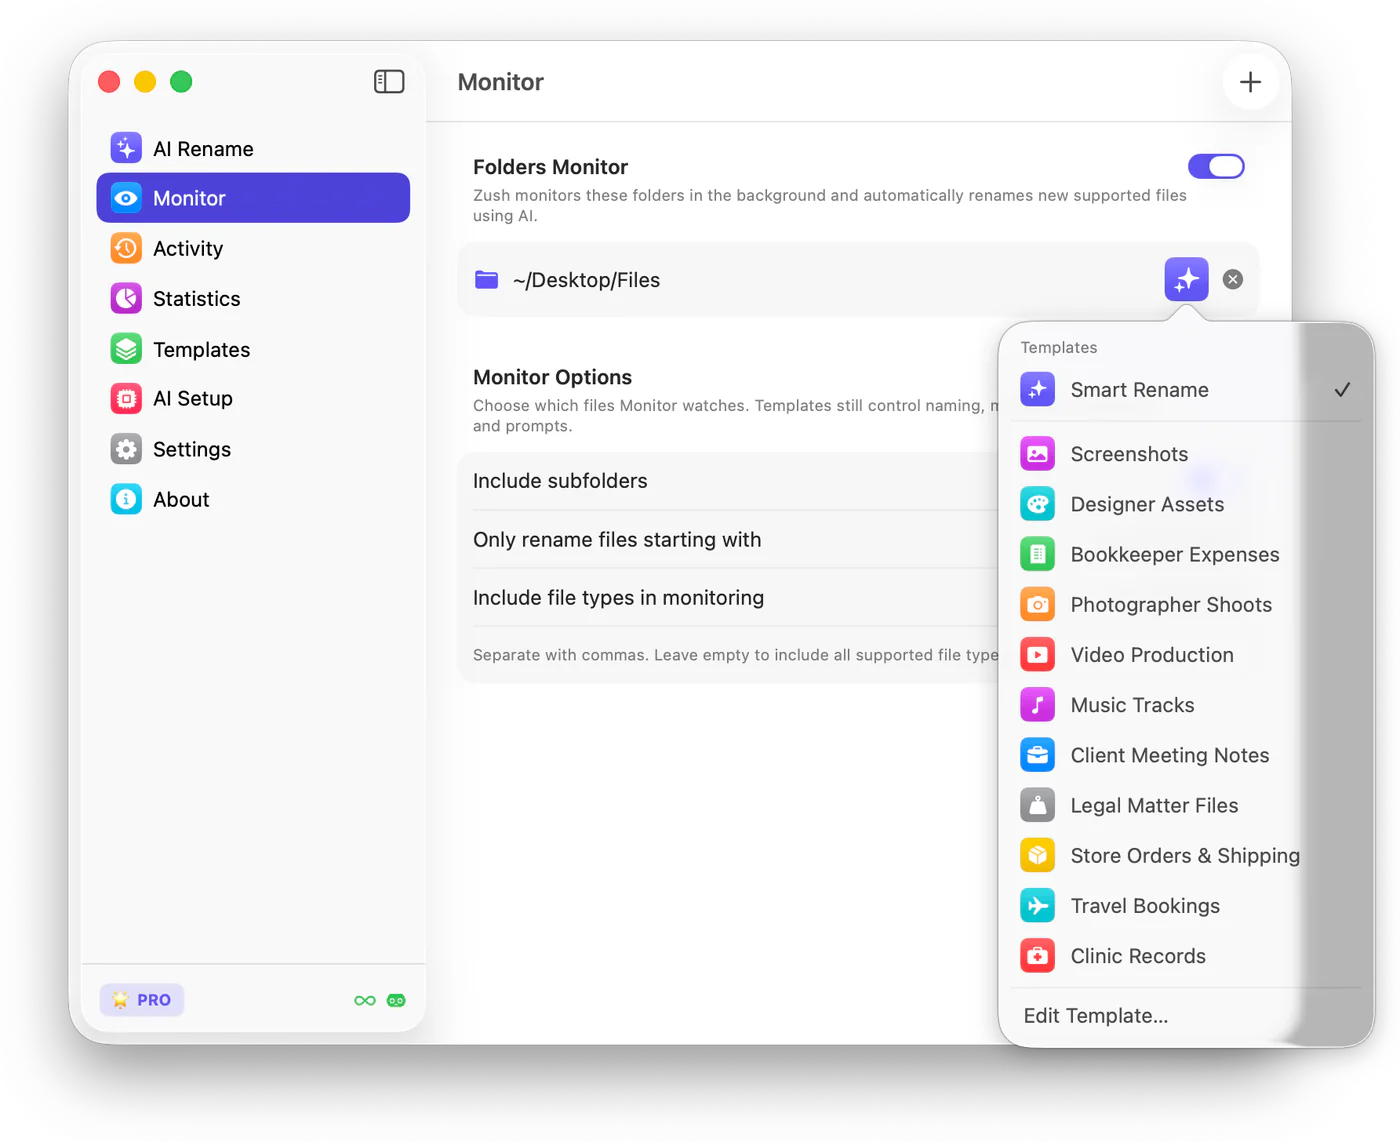Screen dimensions: 1400x1142
Task: Click 'Include file types in monitoring' label
Action: click(618, 598)
